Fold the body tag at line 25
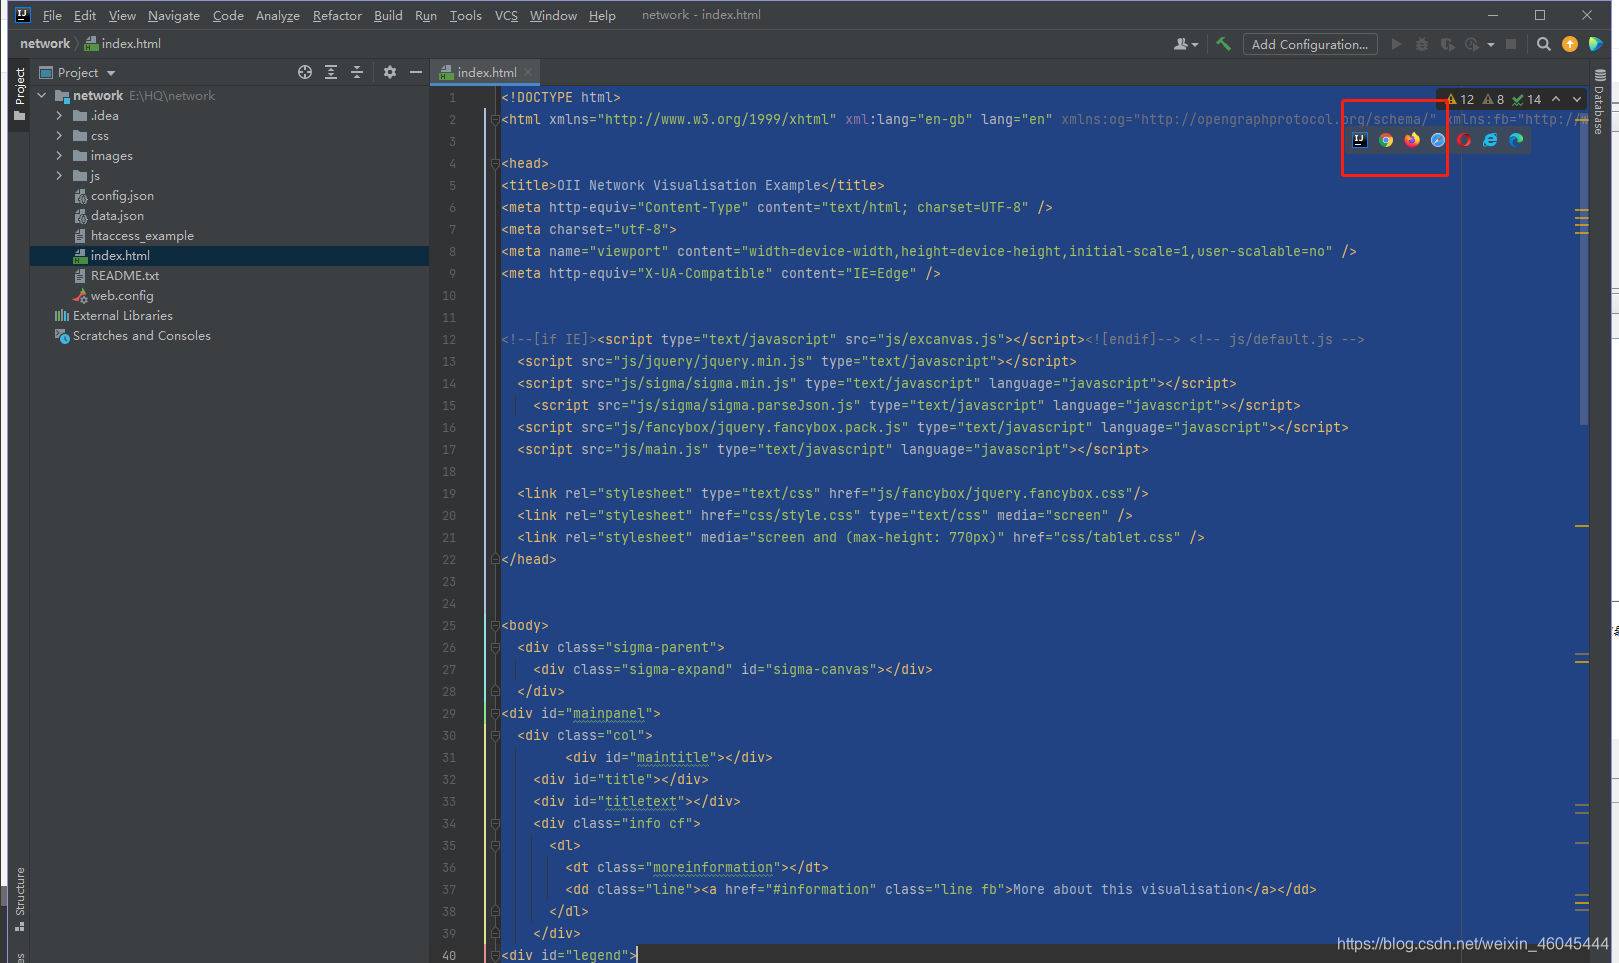Screen dimensions: 1619x963 [x=494, y=625]
